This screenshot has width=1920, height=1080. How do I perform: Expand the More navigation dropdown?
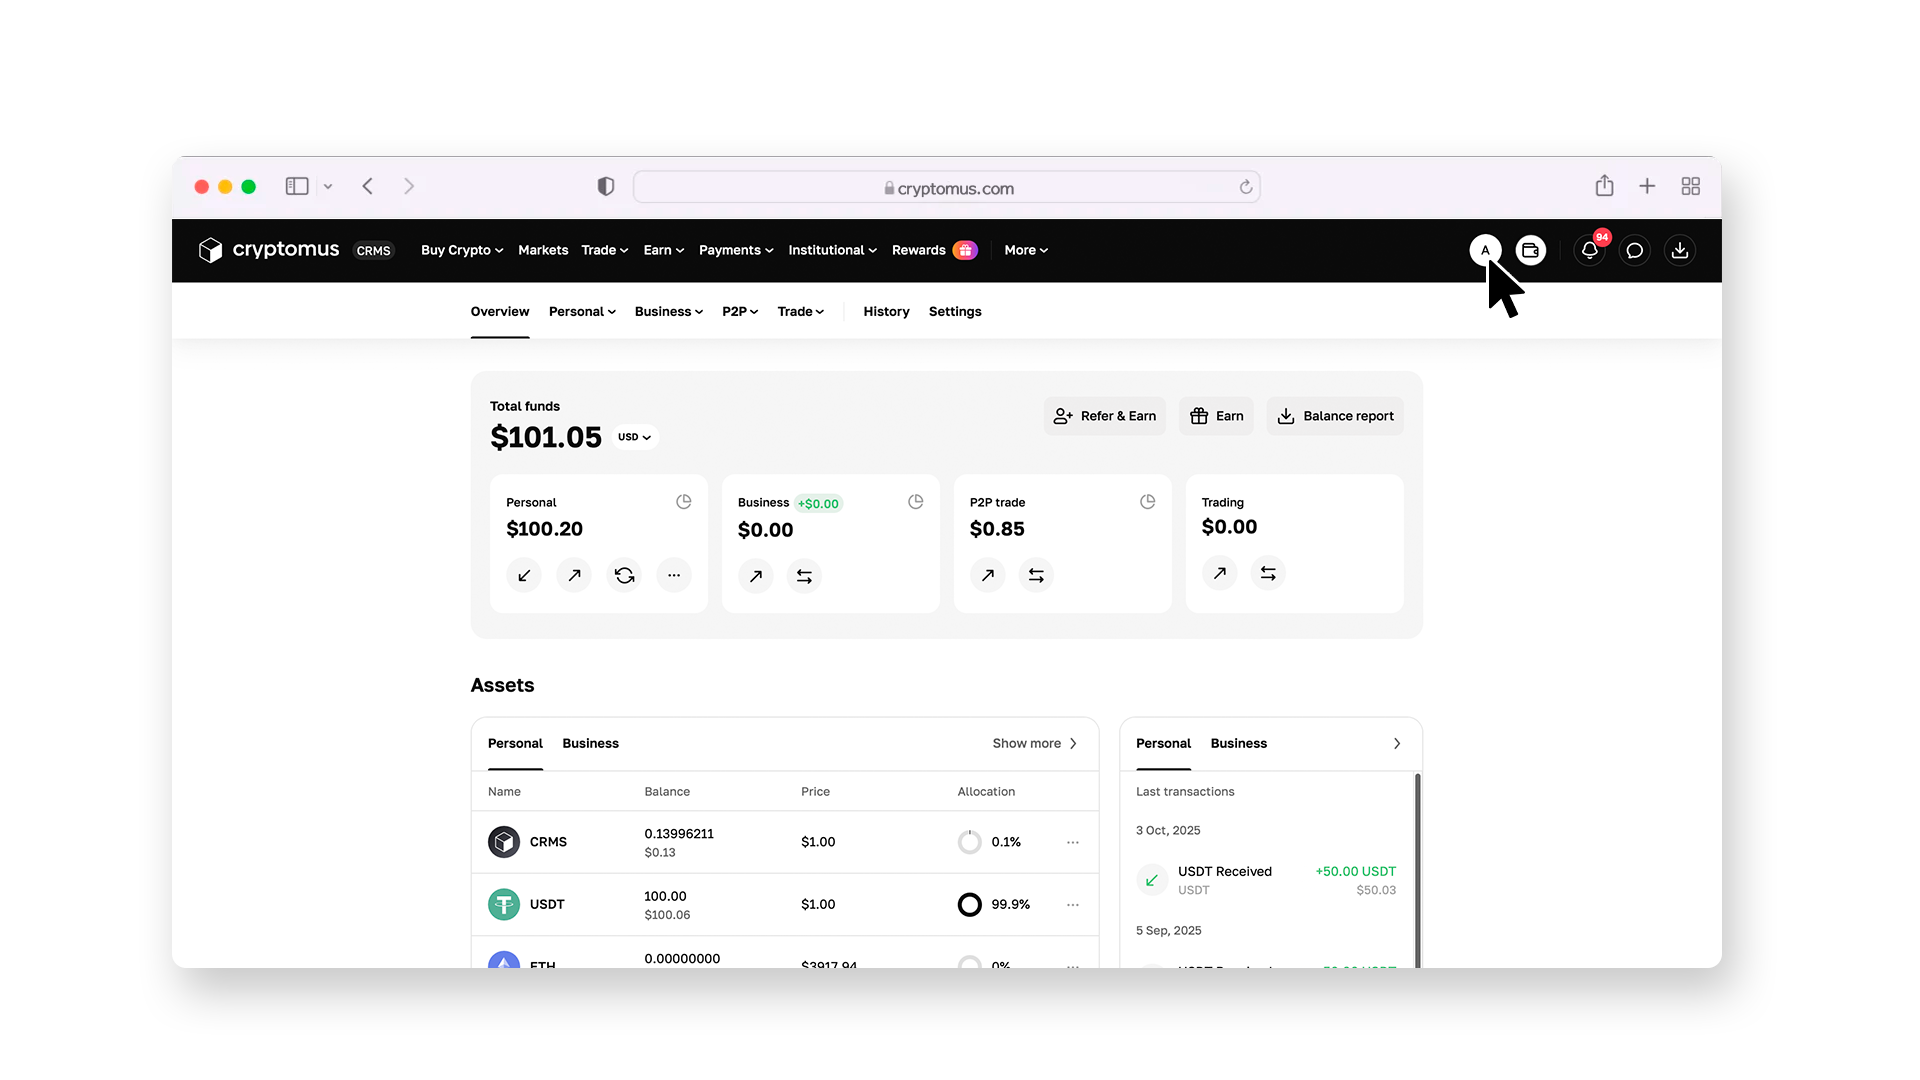1026,250
